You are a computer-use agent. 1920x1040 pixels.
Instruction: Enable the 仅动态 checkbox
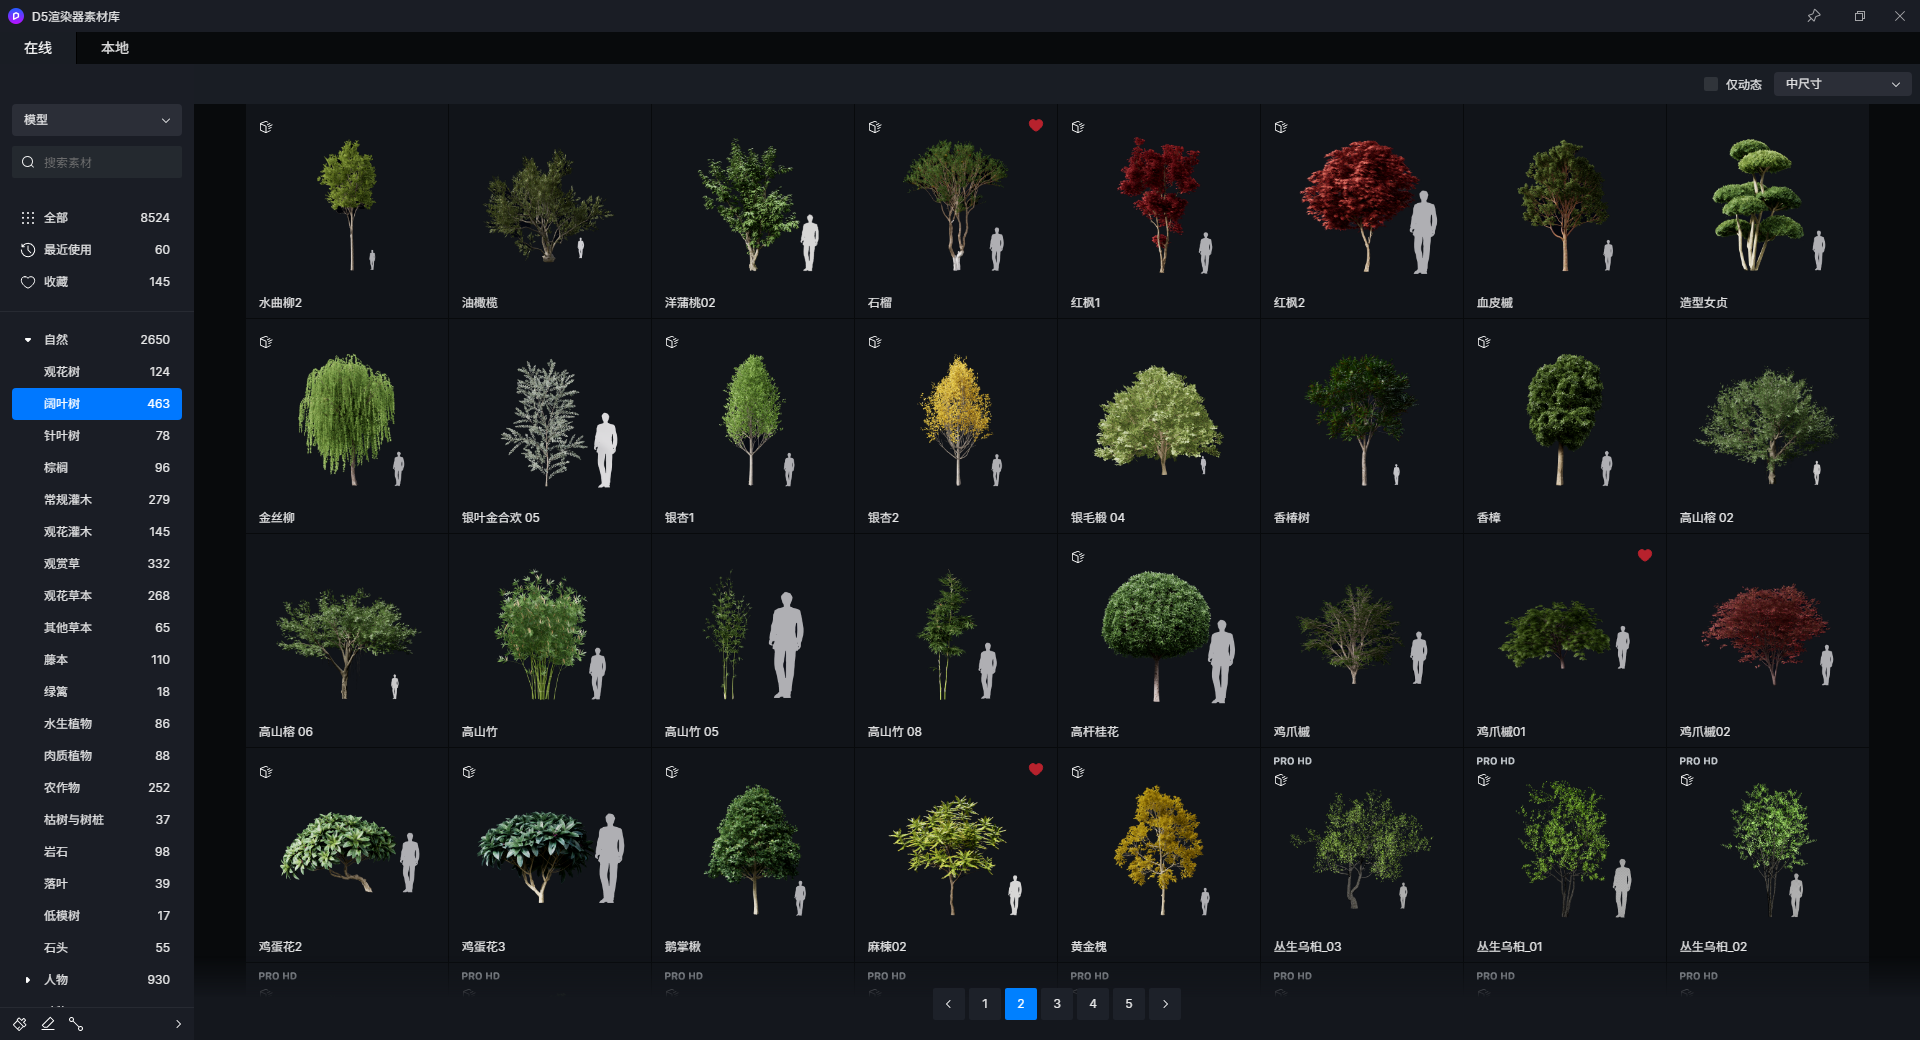[x=1711, y=85]
